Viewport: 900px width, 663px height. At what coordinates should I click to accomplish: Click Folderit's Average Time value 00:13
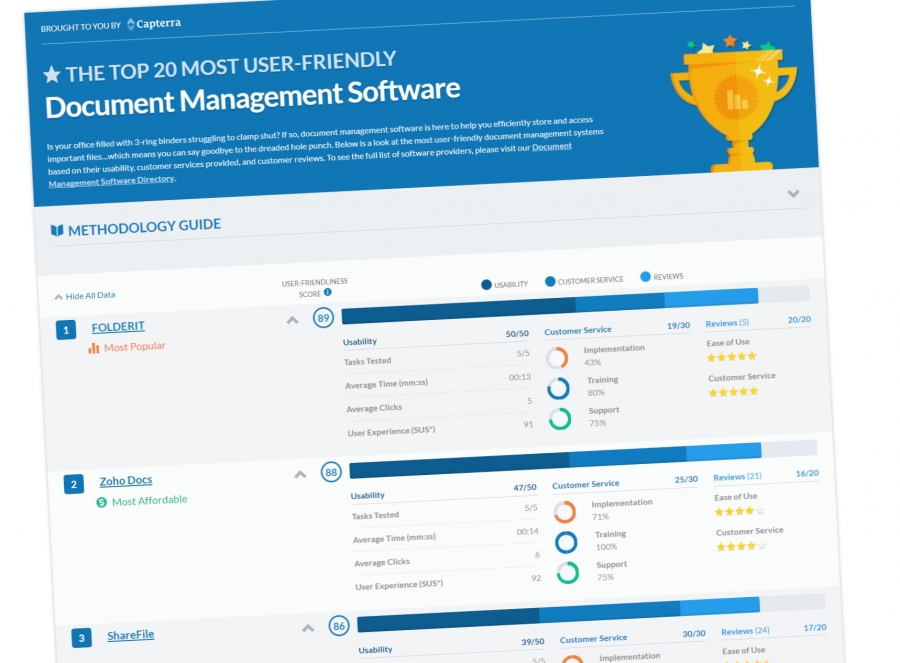tap(520, 377)
